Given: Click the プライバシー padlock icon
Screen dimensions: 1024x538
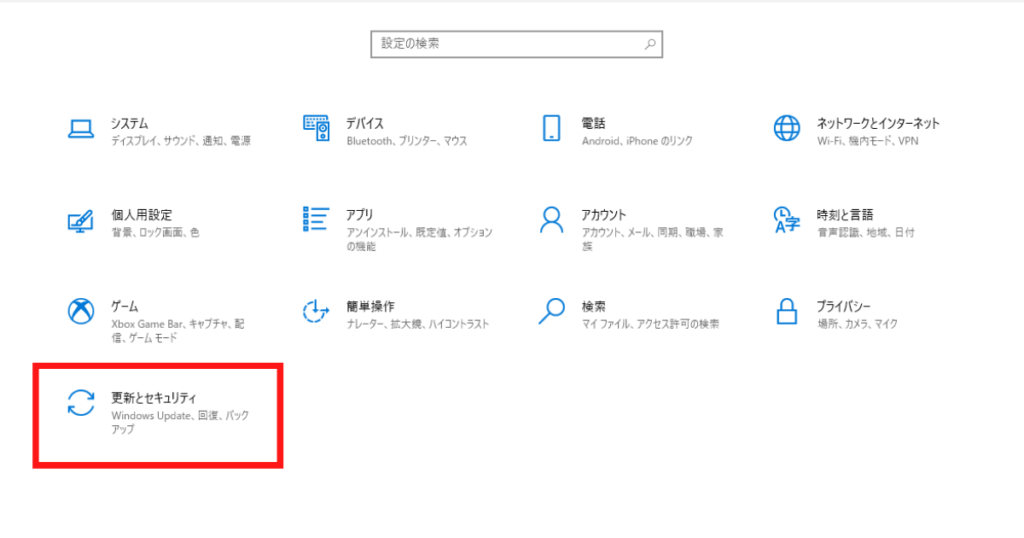Looking at the screenshot, I should [786, 311].
